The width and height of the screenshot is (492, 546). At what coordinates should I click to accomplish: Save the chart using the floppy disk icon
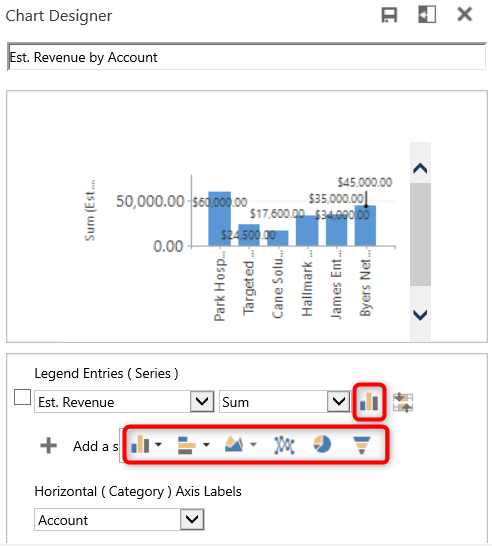[389, 15]
